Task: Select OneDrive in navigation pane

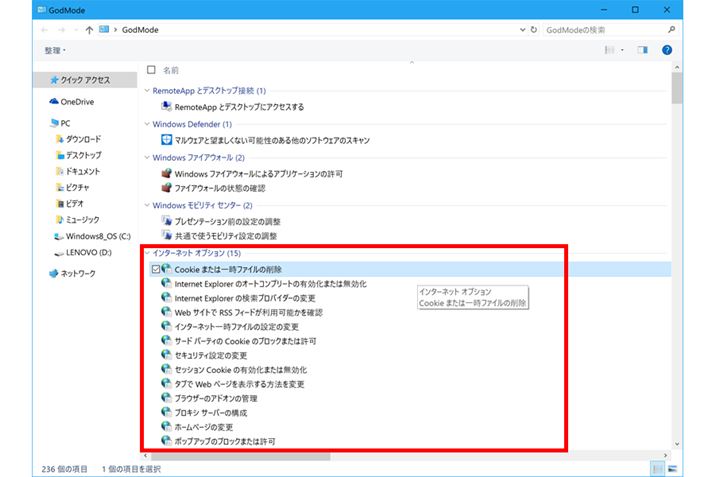Action: click(x=72, y=102)
